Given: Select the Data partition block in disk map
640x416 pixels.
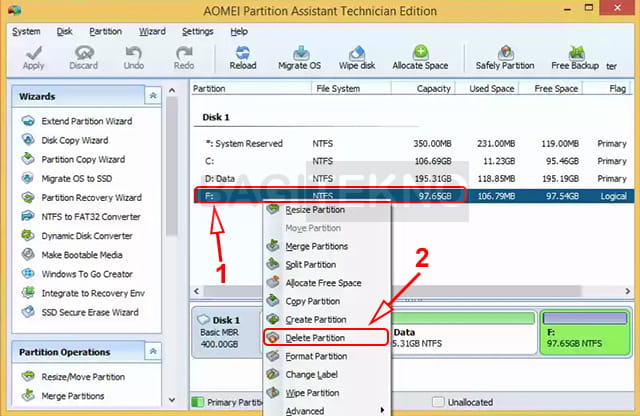Looking at the screenshot, I should pos(464,332).
